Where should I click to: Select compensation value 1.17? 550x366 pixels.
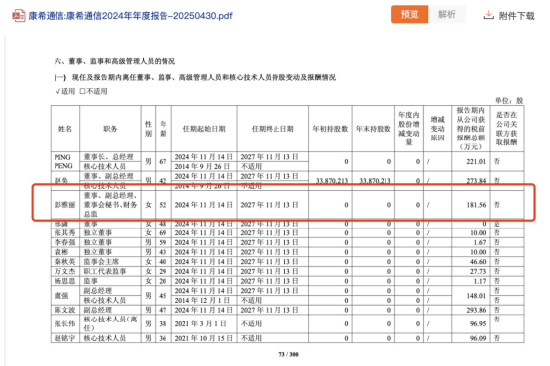point(479,281)
